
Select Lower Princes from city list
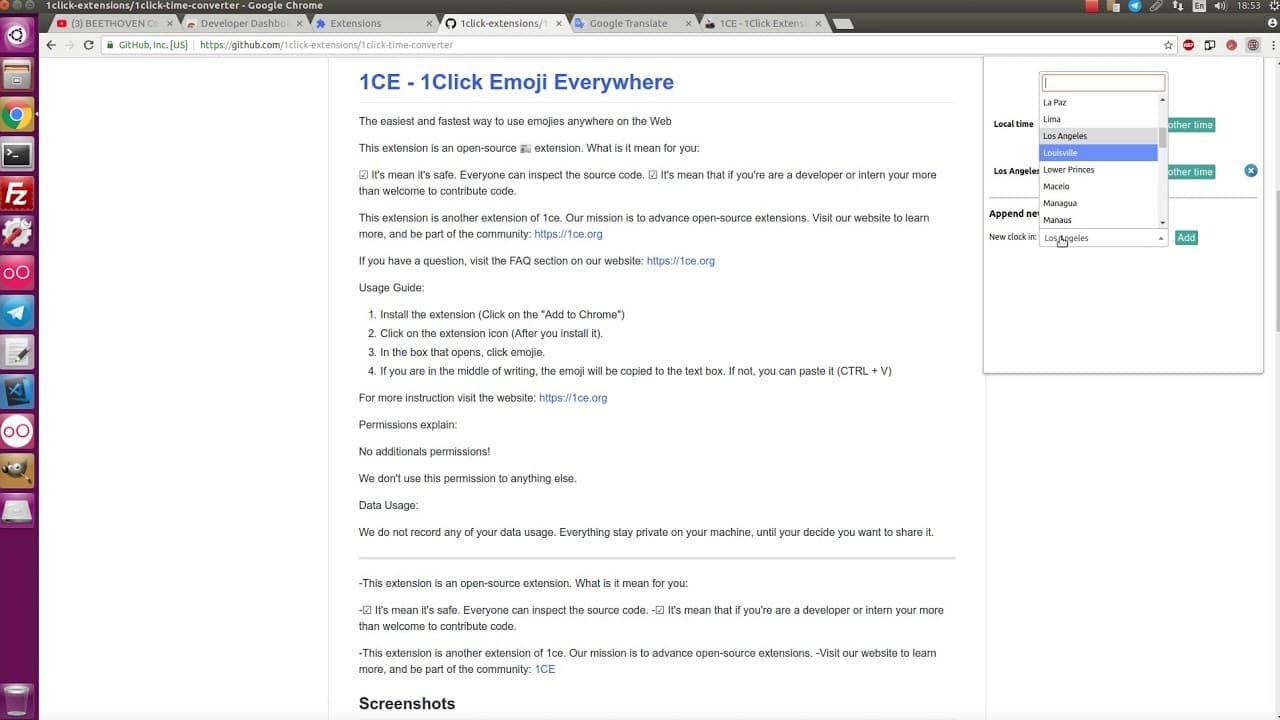pos(1098,170)
